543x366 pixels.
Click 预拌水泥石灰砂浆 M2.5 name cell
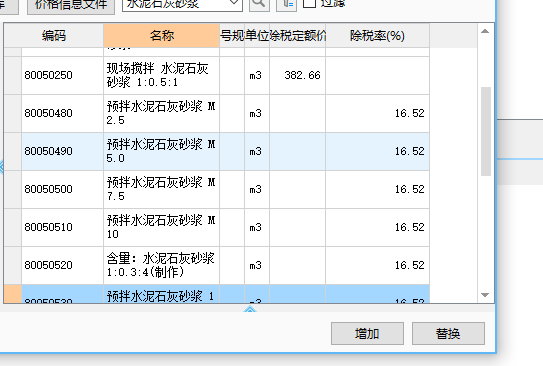pos(161,113)
